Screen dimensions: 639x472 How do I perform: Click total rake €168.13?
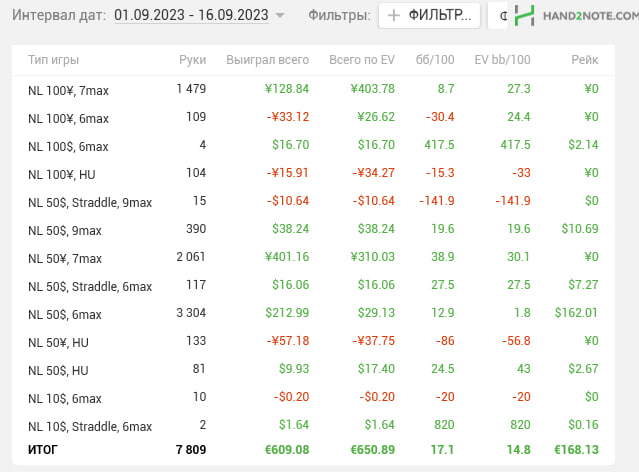[x=576, y=450]
